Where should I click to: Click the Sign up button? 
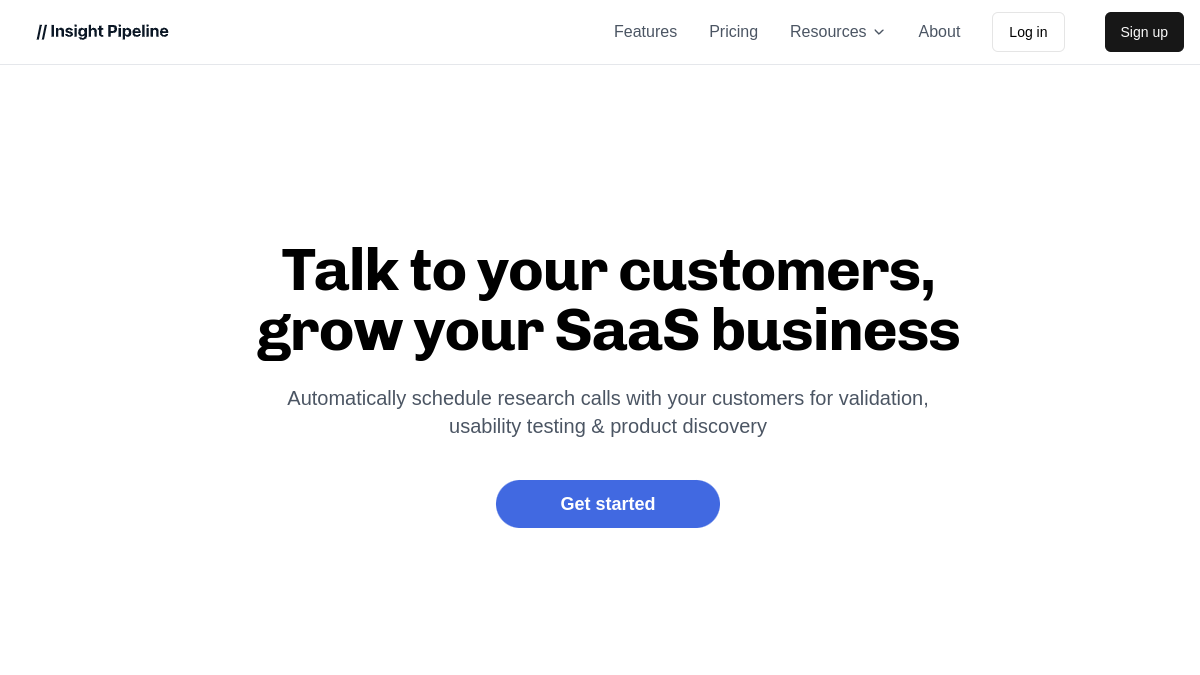click(1144, 32)
